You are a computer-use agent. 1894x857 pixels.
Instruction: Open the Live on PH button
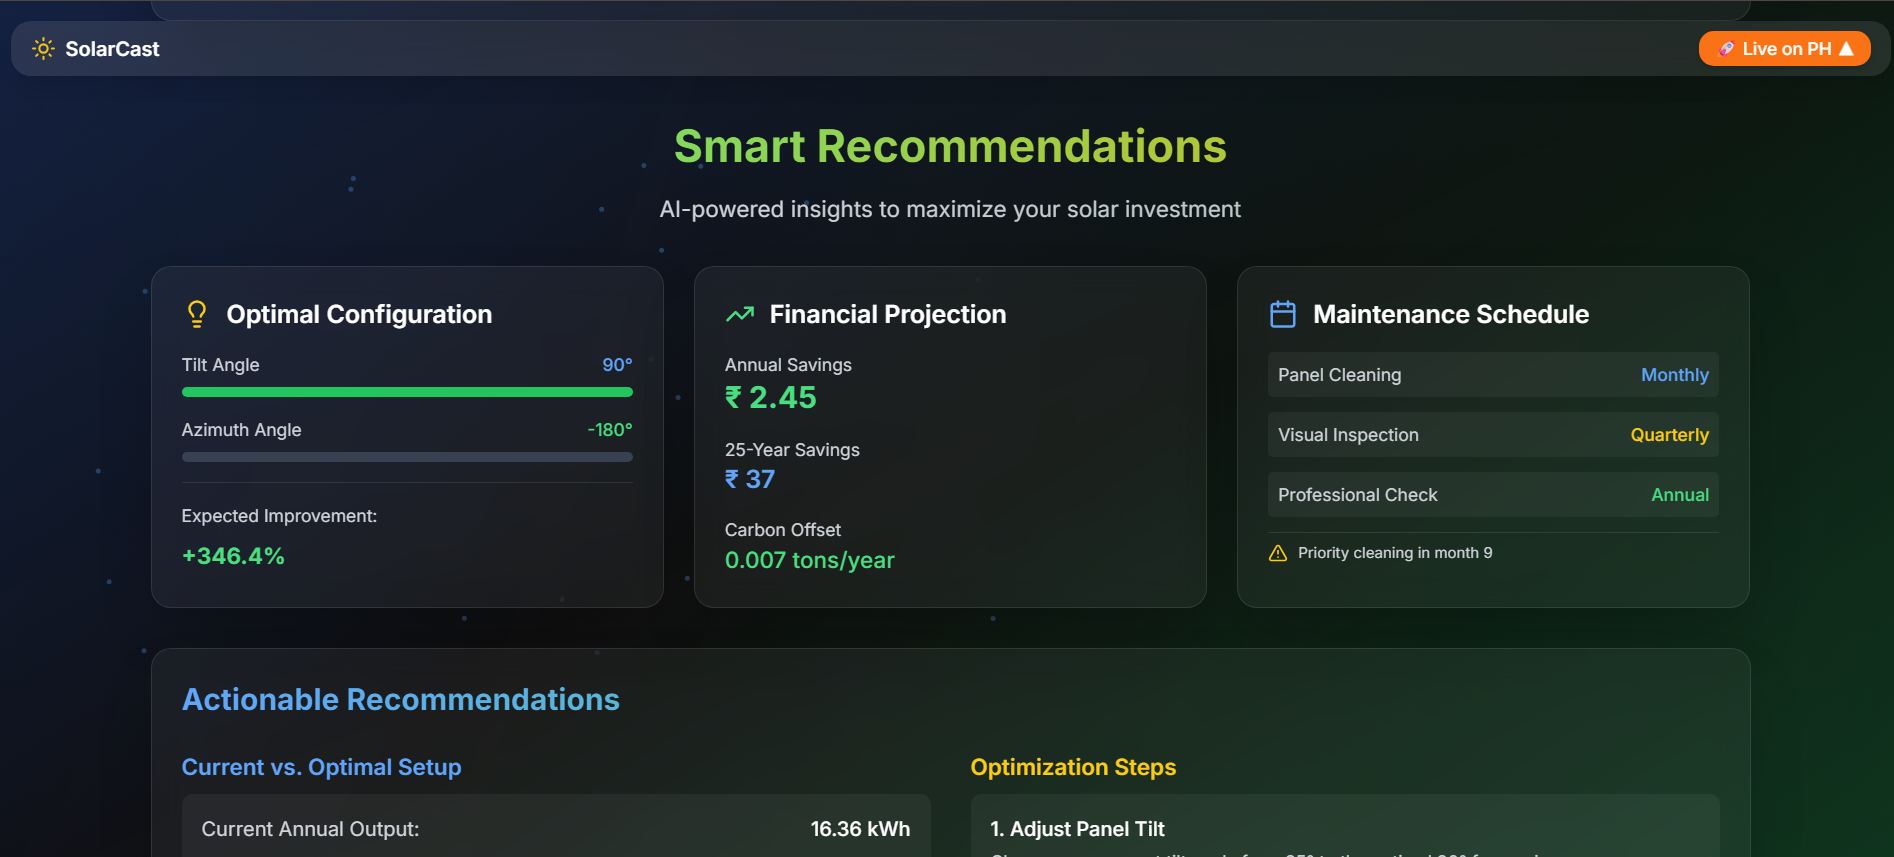pyautogui.click(x=1784, y=48)
